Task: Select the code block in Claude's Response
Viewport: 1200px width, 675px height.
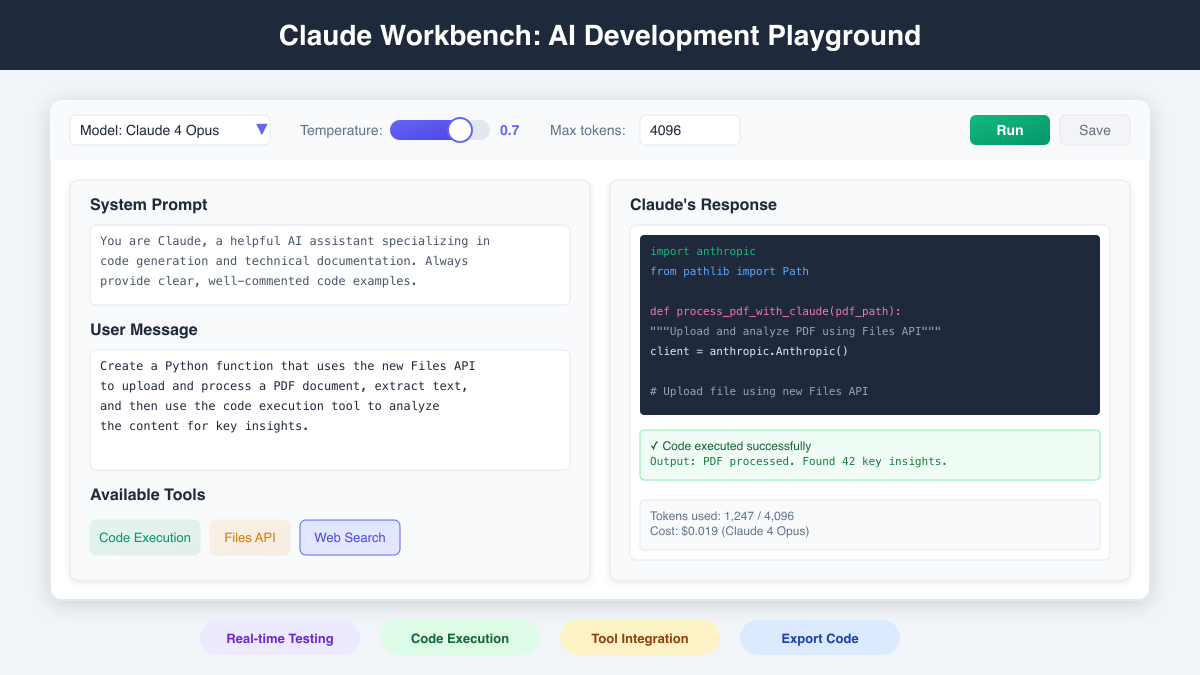Action: [x=869, y=324]
